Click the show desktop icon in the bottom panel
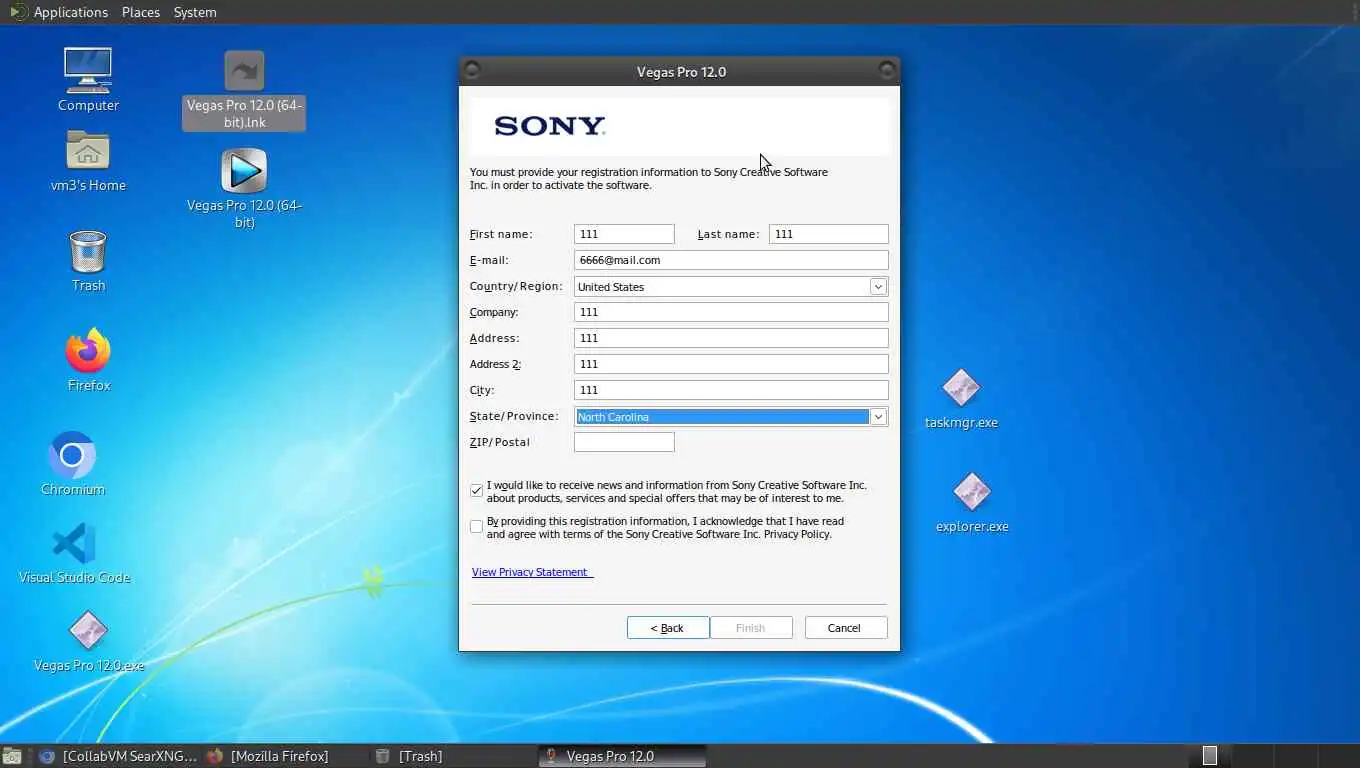 (11, 756)
